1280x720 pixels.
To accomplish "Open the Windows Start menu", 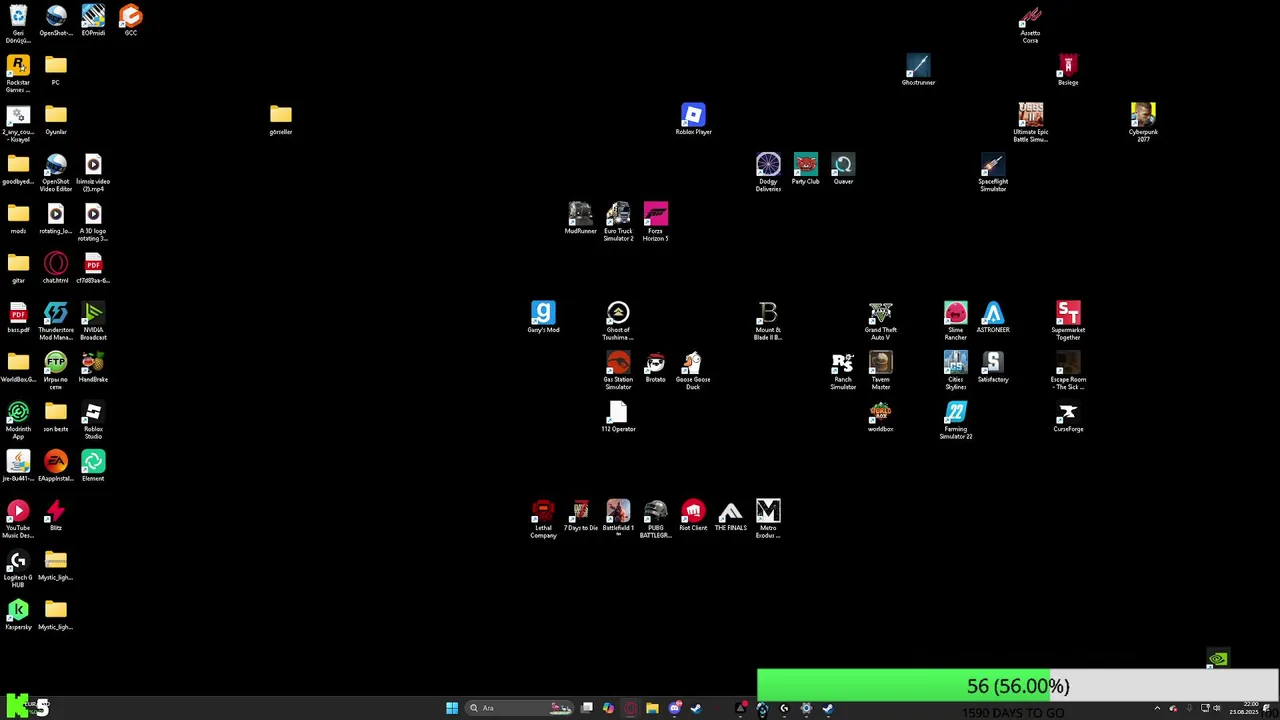I will (452, 708).
